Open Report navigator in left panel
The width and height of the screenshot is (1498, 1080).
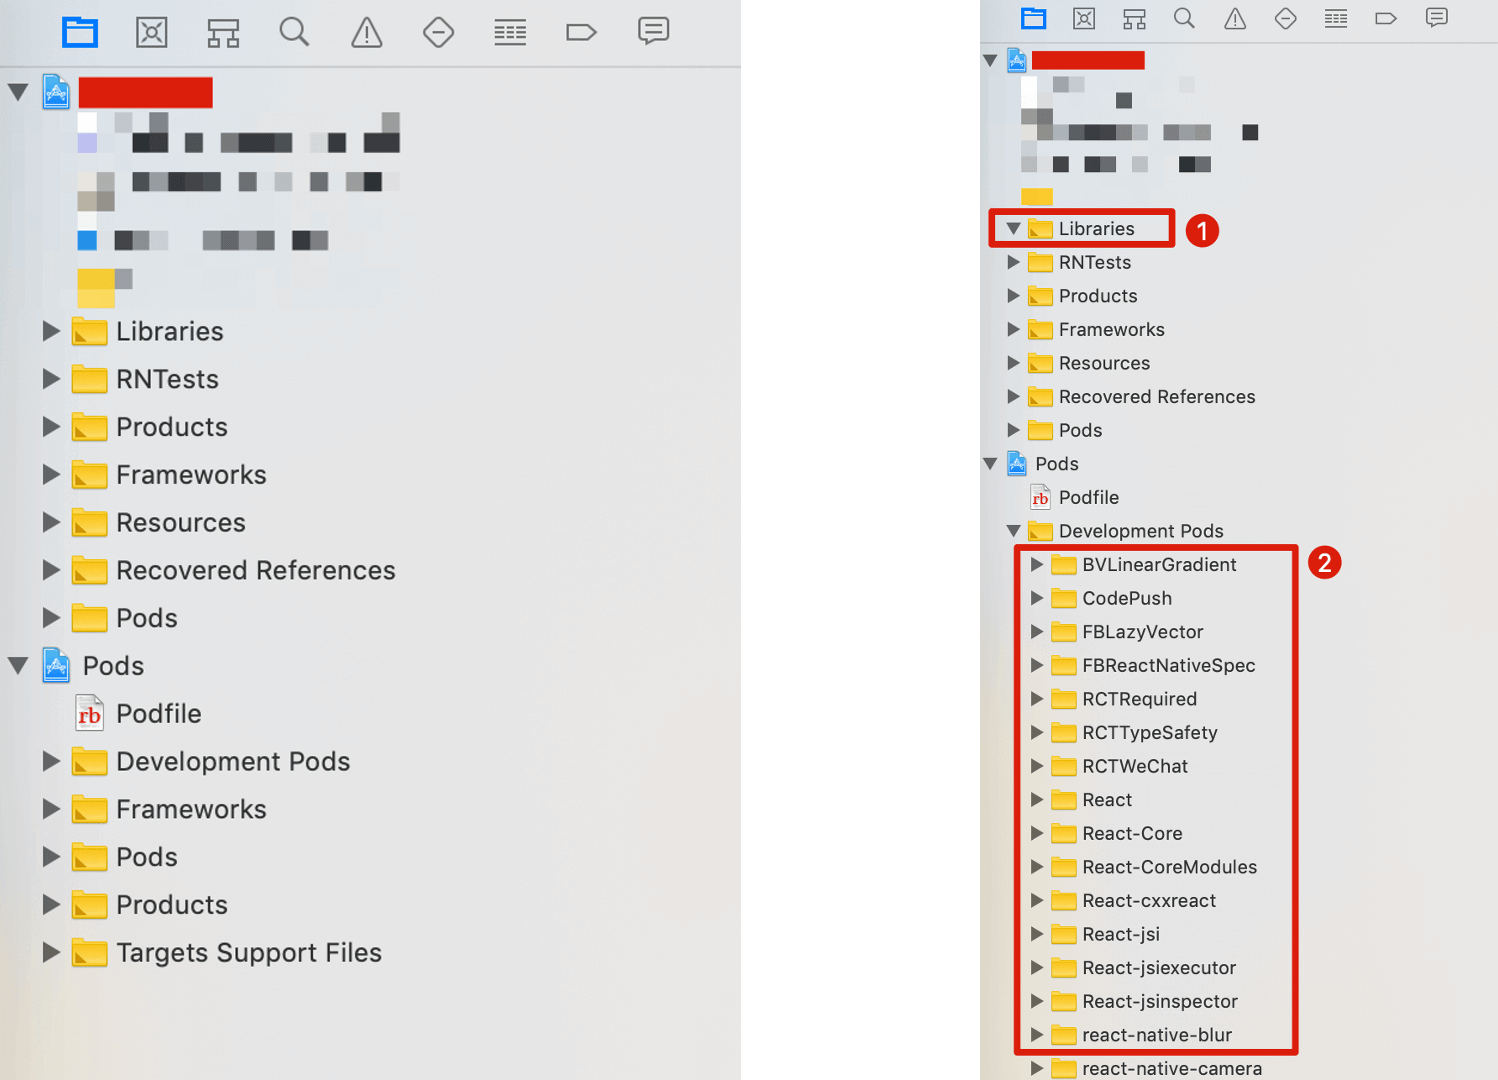point(653,31)
